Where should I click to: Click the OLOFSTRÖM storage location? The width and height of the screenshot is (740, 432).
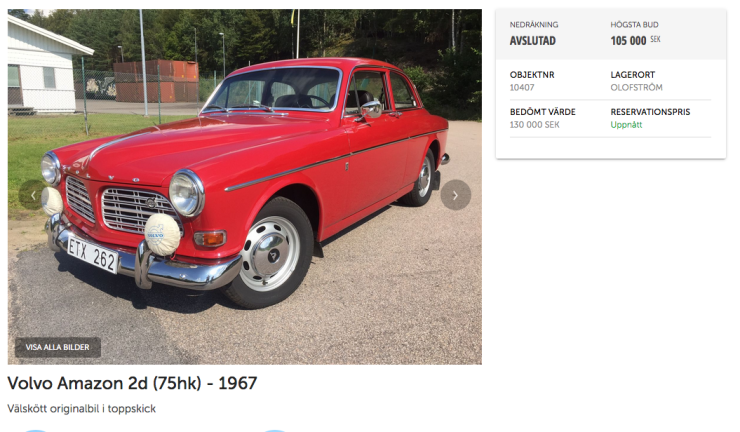pos(636,87)
